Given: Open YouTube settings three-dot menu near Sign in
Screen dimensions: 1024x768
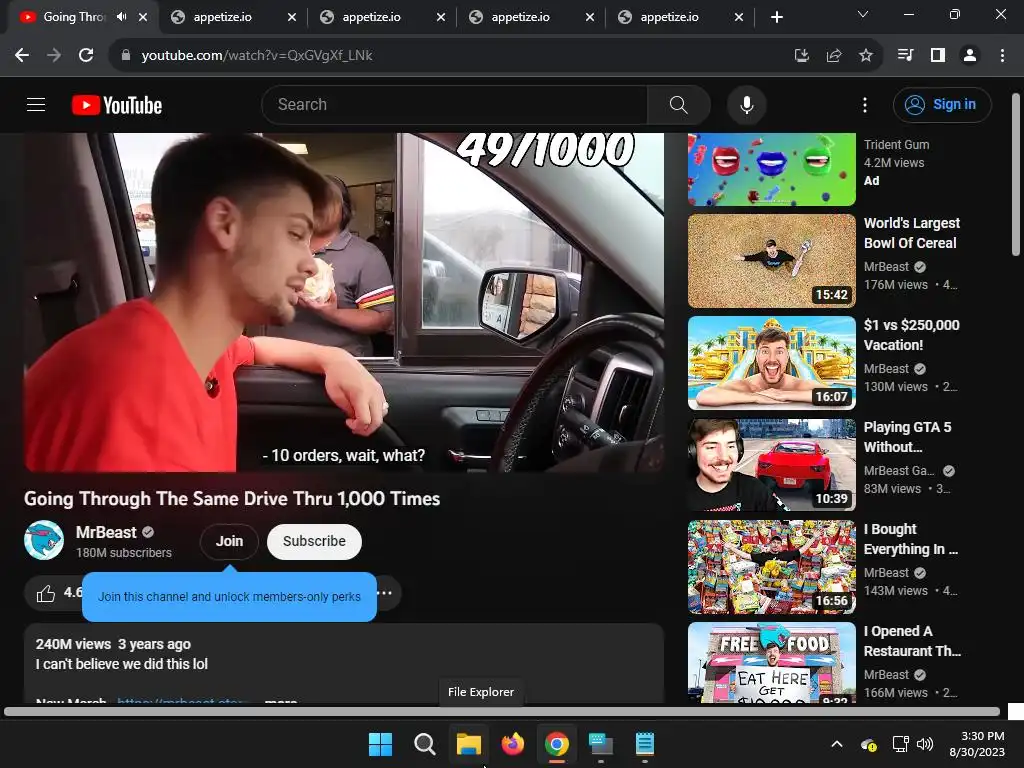Looking at the screenshot, I should 865,104.
